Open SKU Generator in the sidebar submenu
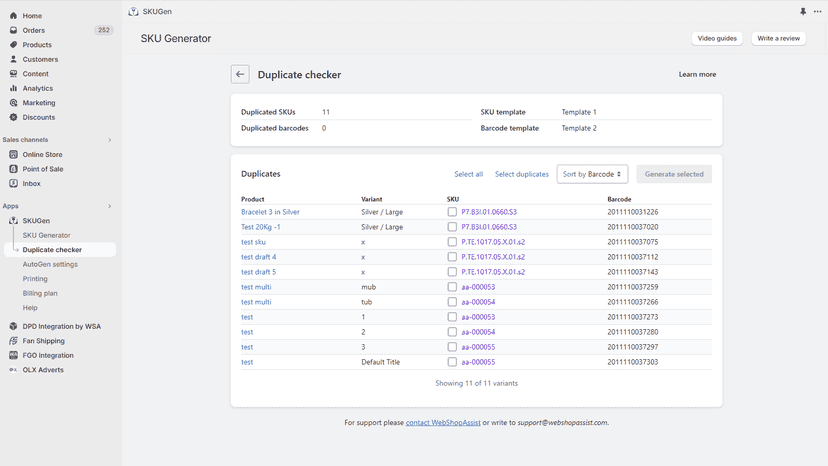The image size is (828, 466). click(x=46, y=235)
